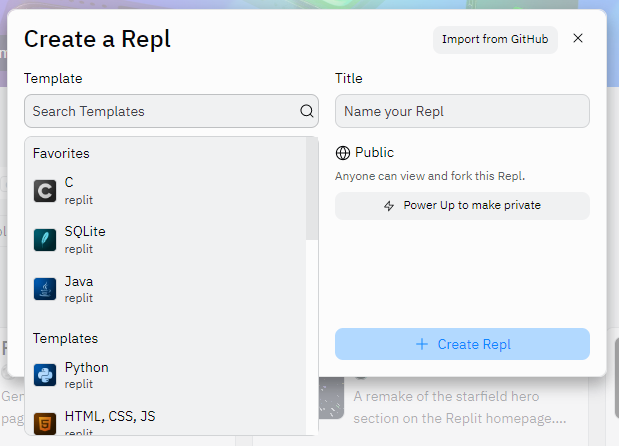The width and height of the screenshot is (619, 446).
Task: Close the Create a Repl dialog
Action: click(578, 38)
